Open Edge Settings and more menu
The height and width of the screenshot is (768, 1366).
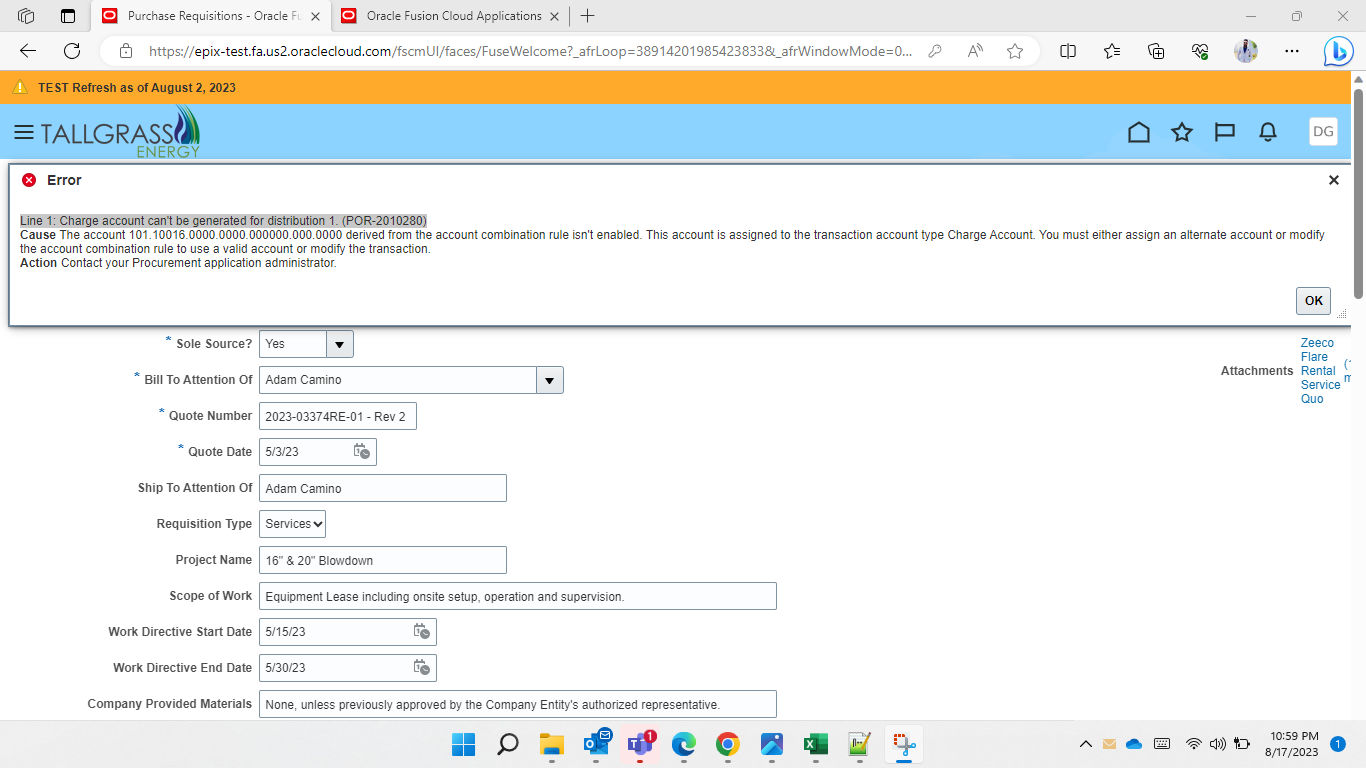coord(1292,51)
